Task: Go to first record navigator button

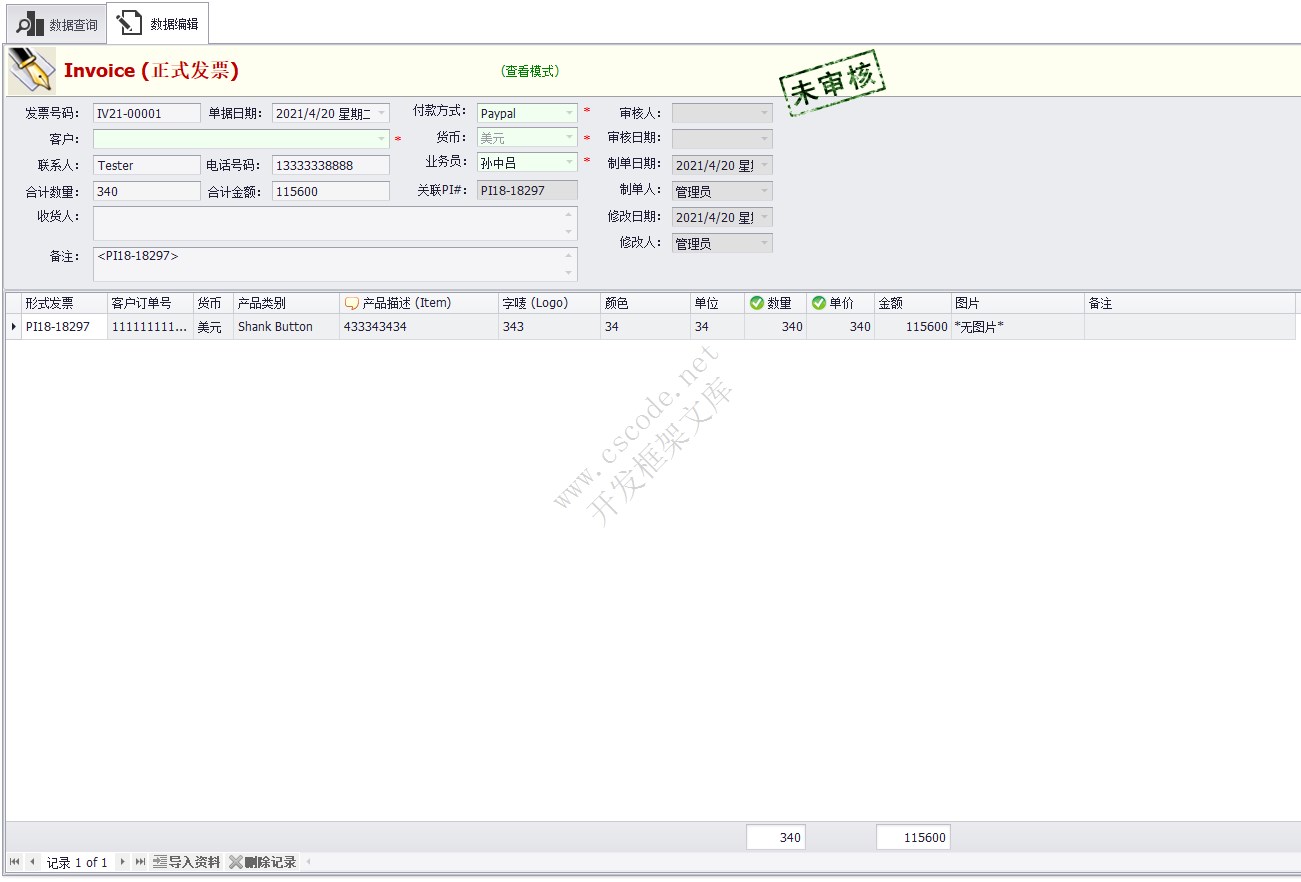Action: click(14, 862)
